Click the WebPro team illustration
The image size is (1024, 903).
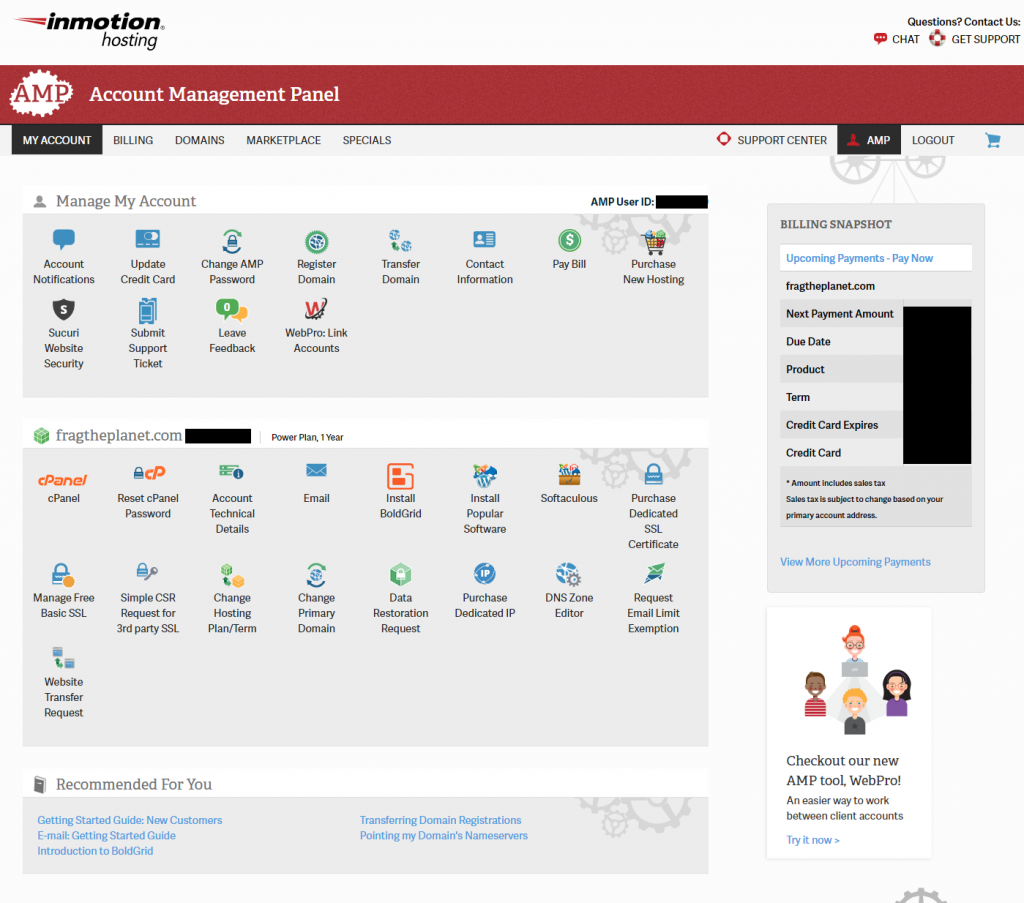[856, 679]
